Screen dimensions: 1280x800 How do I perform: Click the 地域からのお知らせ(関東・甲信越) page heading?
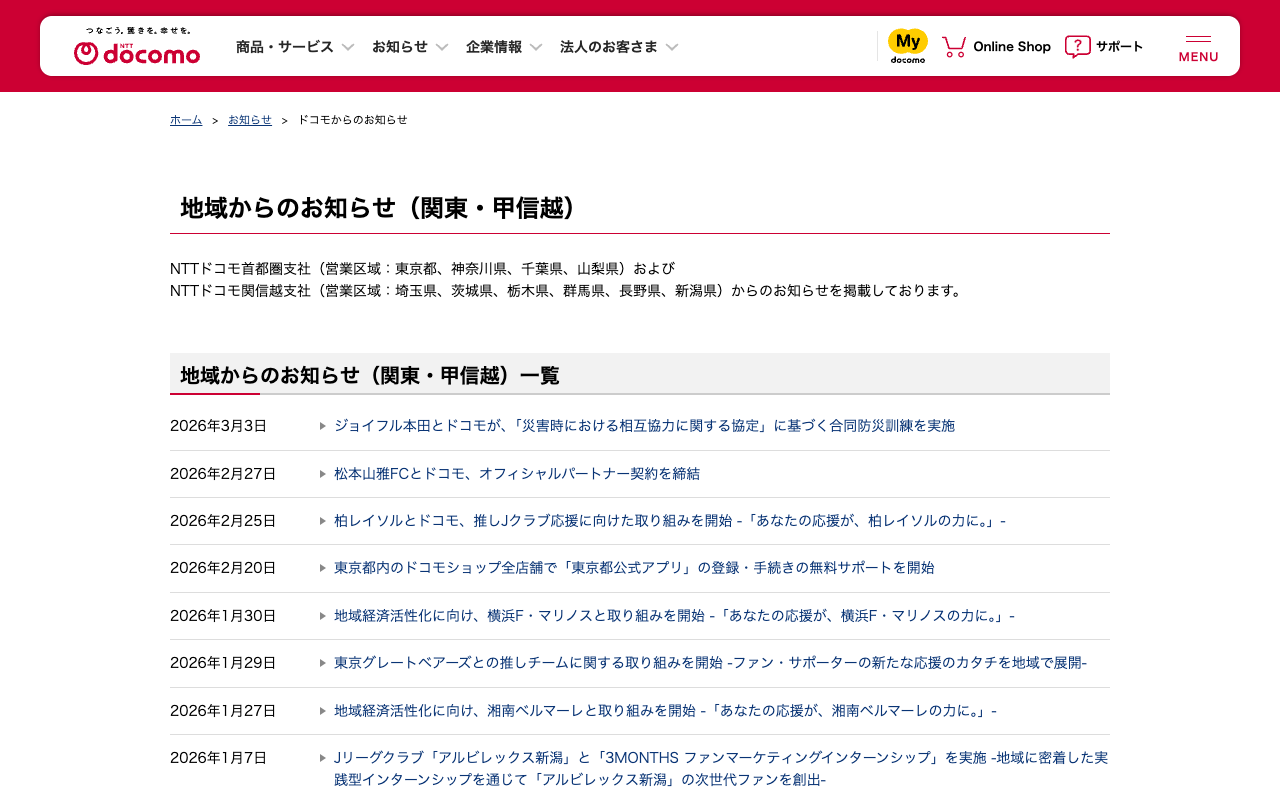[x=380, y=208]
